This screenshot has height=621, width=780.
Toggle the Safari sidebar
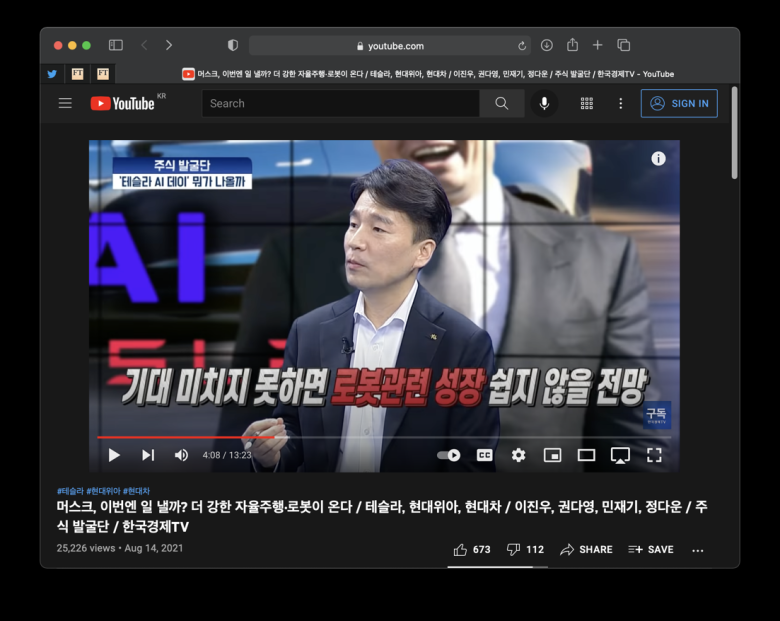click(x=116, y=45)
